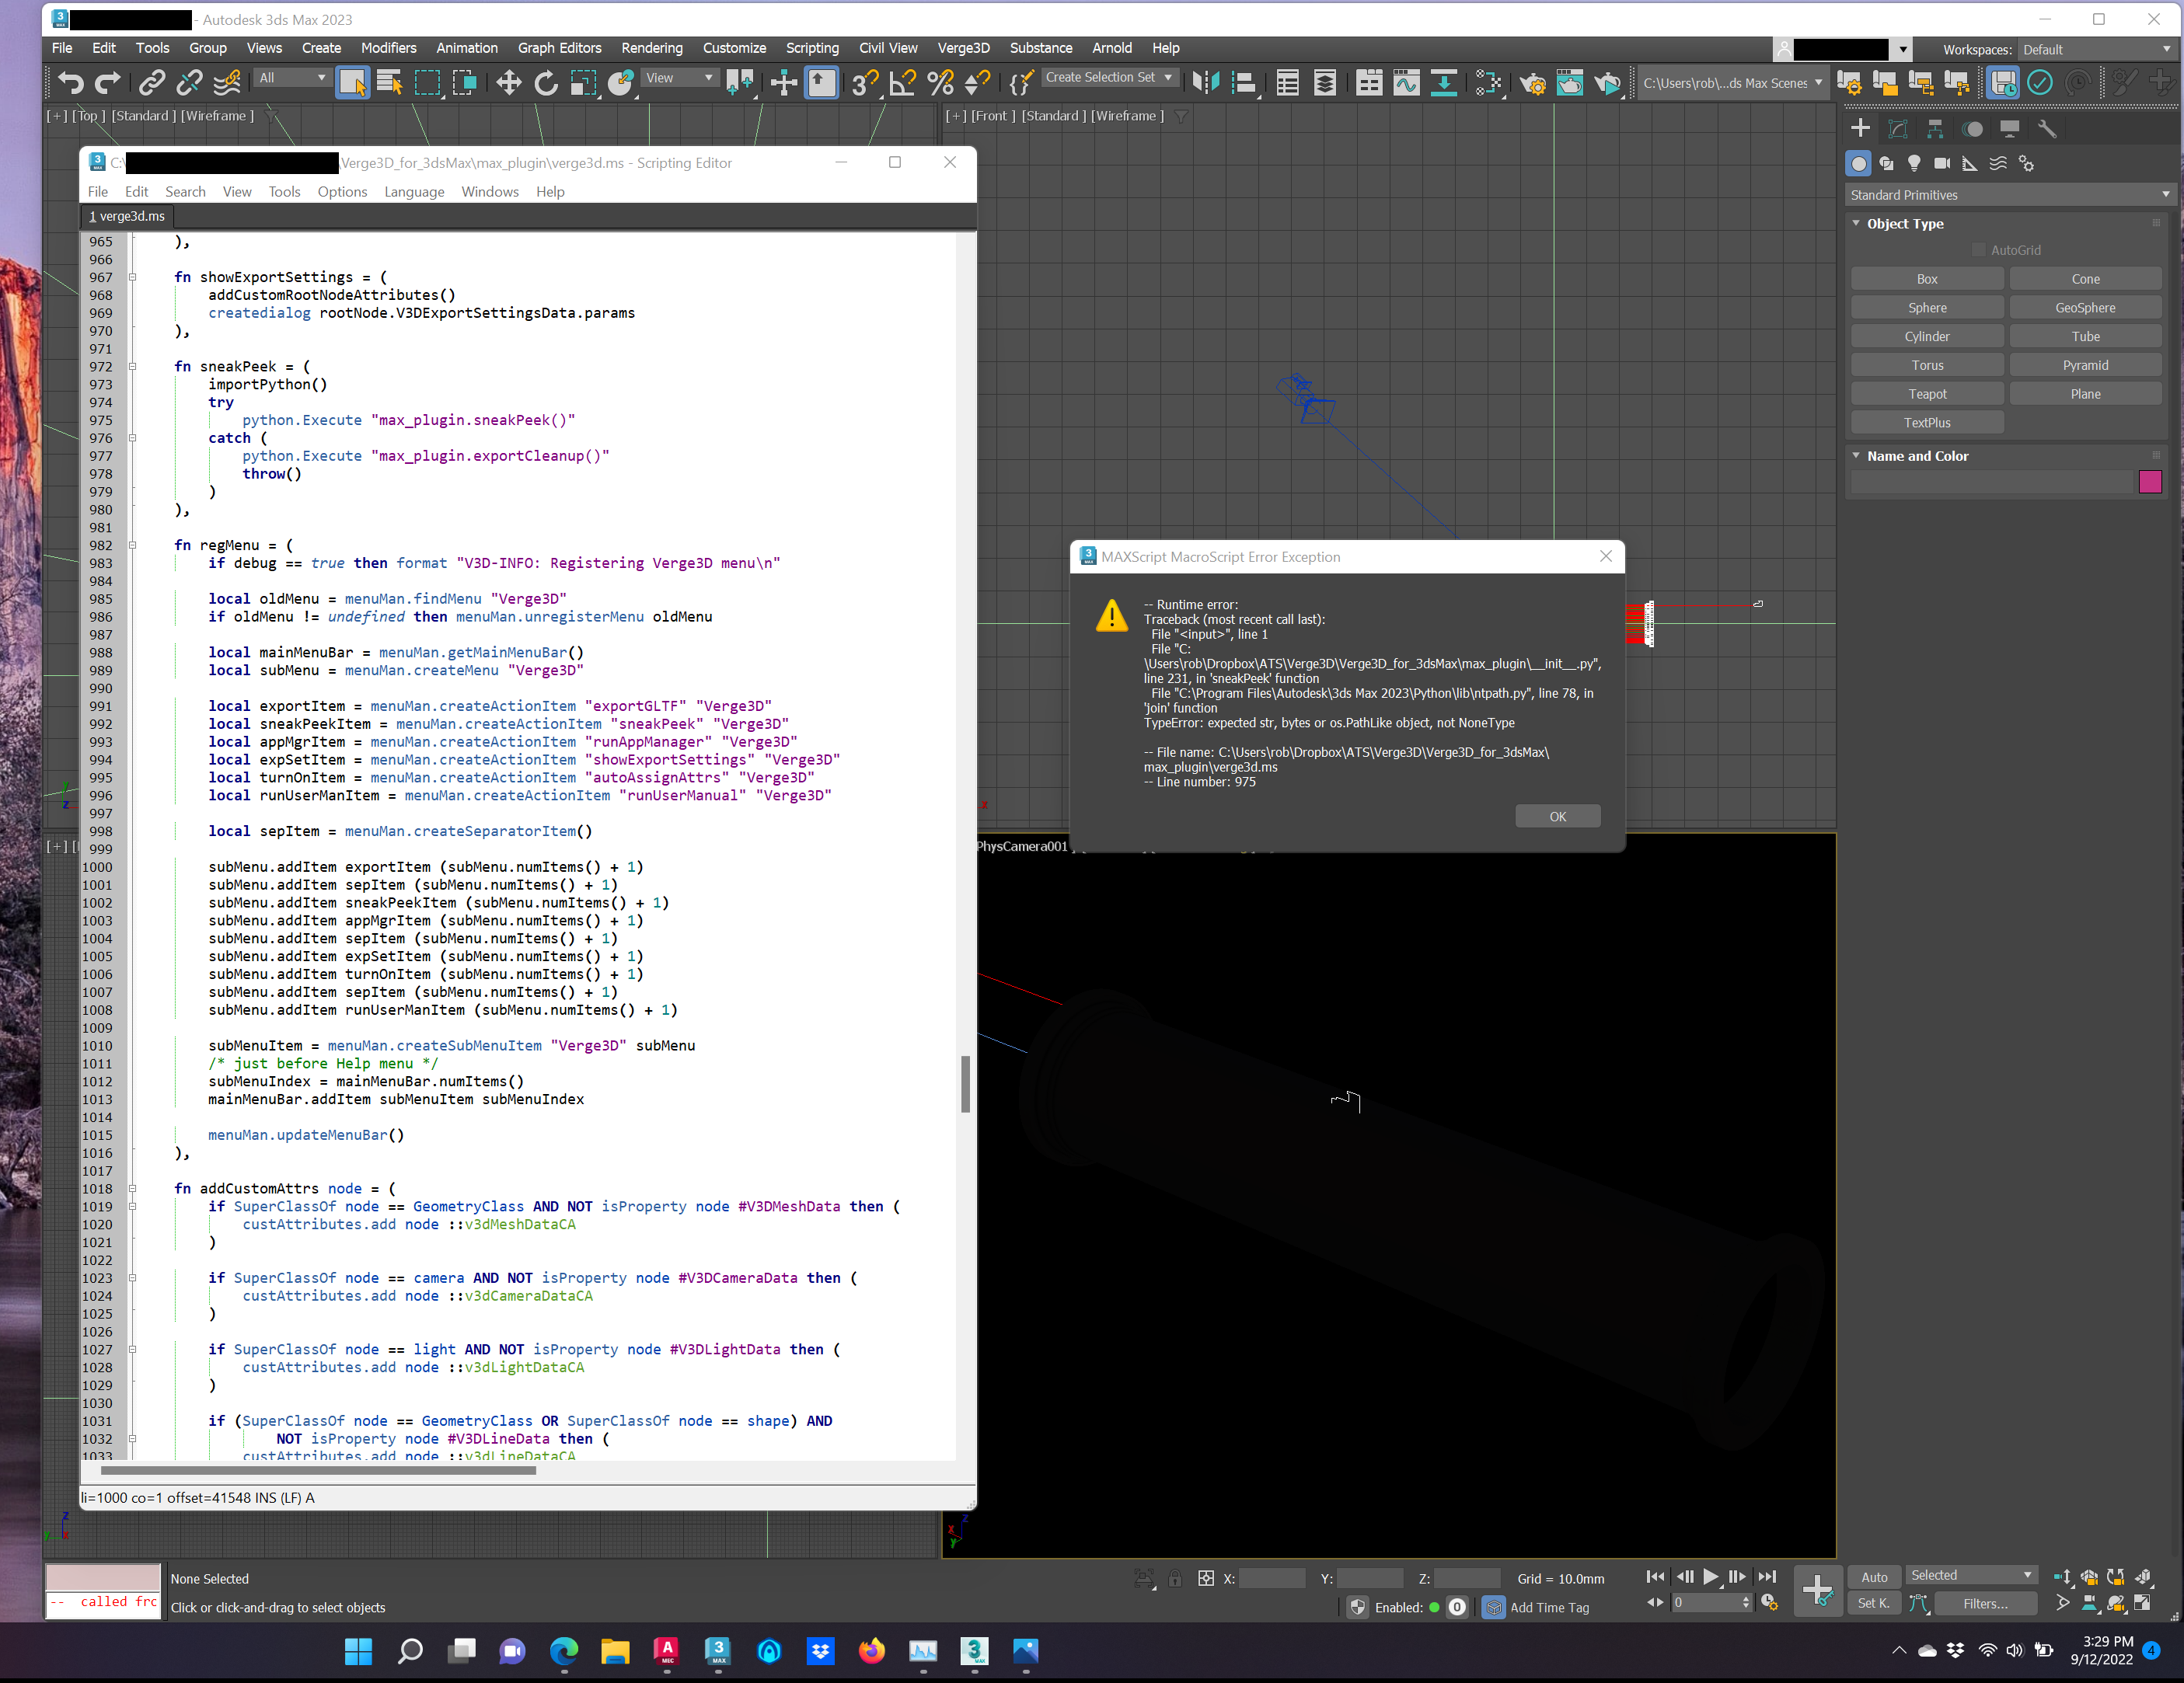Switch create category to Lights
The image size is (2184, 1683).
(x=1914, y=163)
